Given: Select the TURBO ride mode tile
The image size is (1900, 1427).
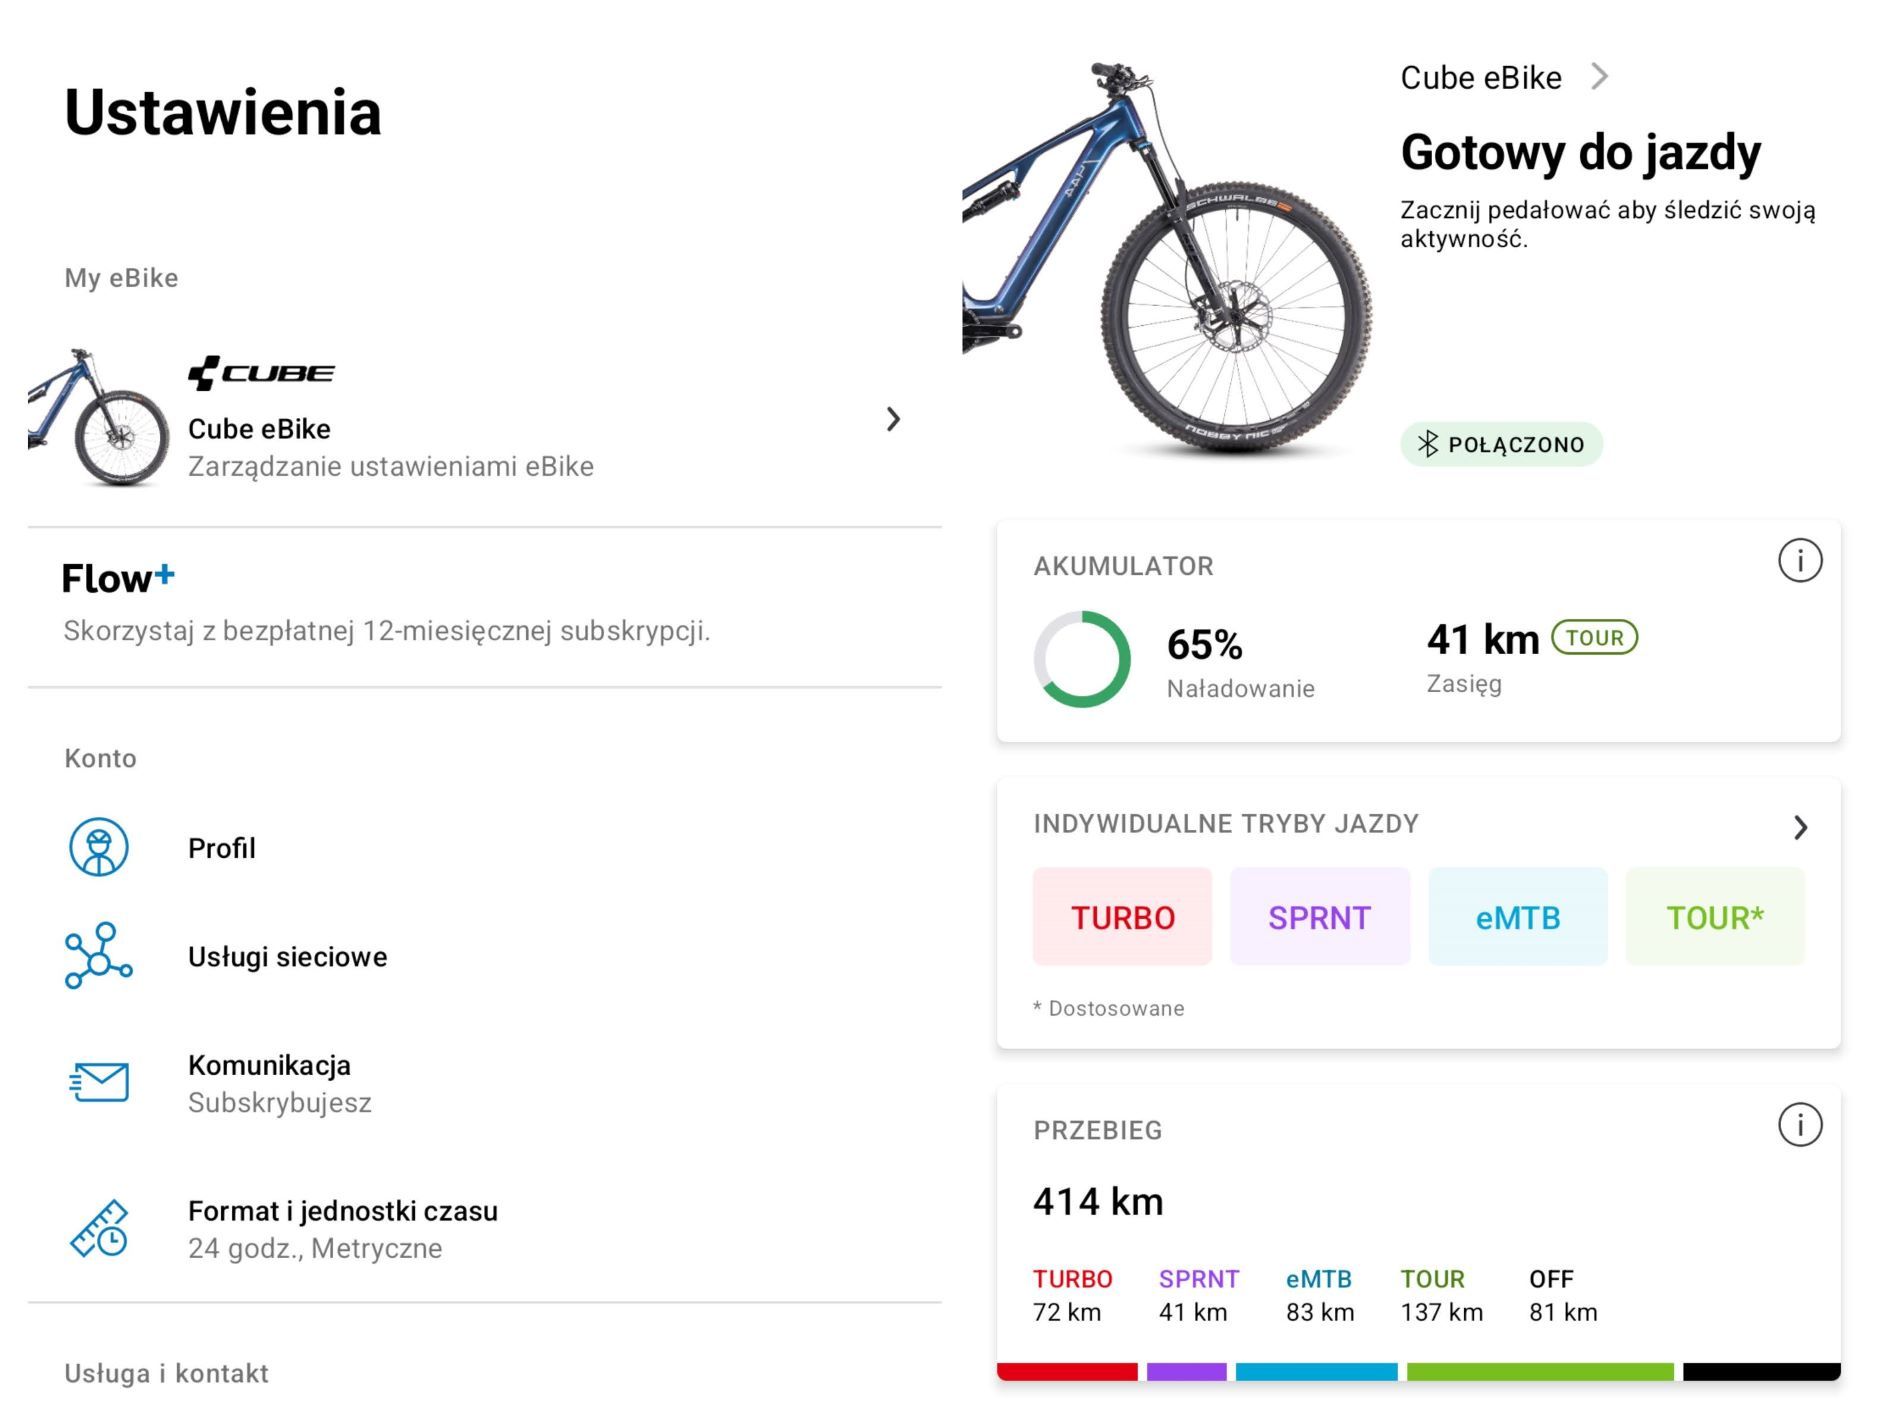Looking at the screenshot, I should pos(1122,917).
